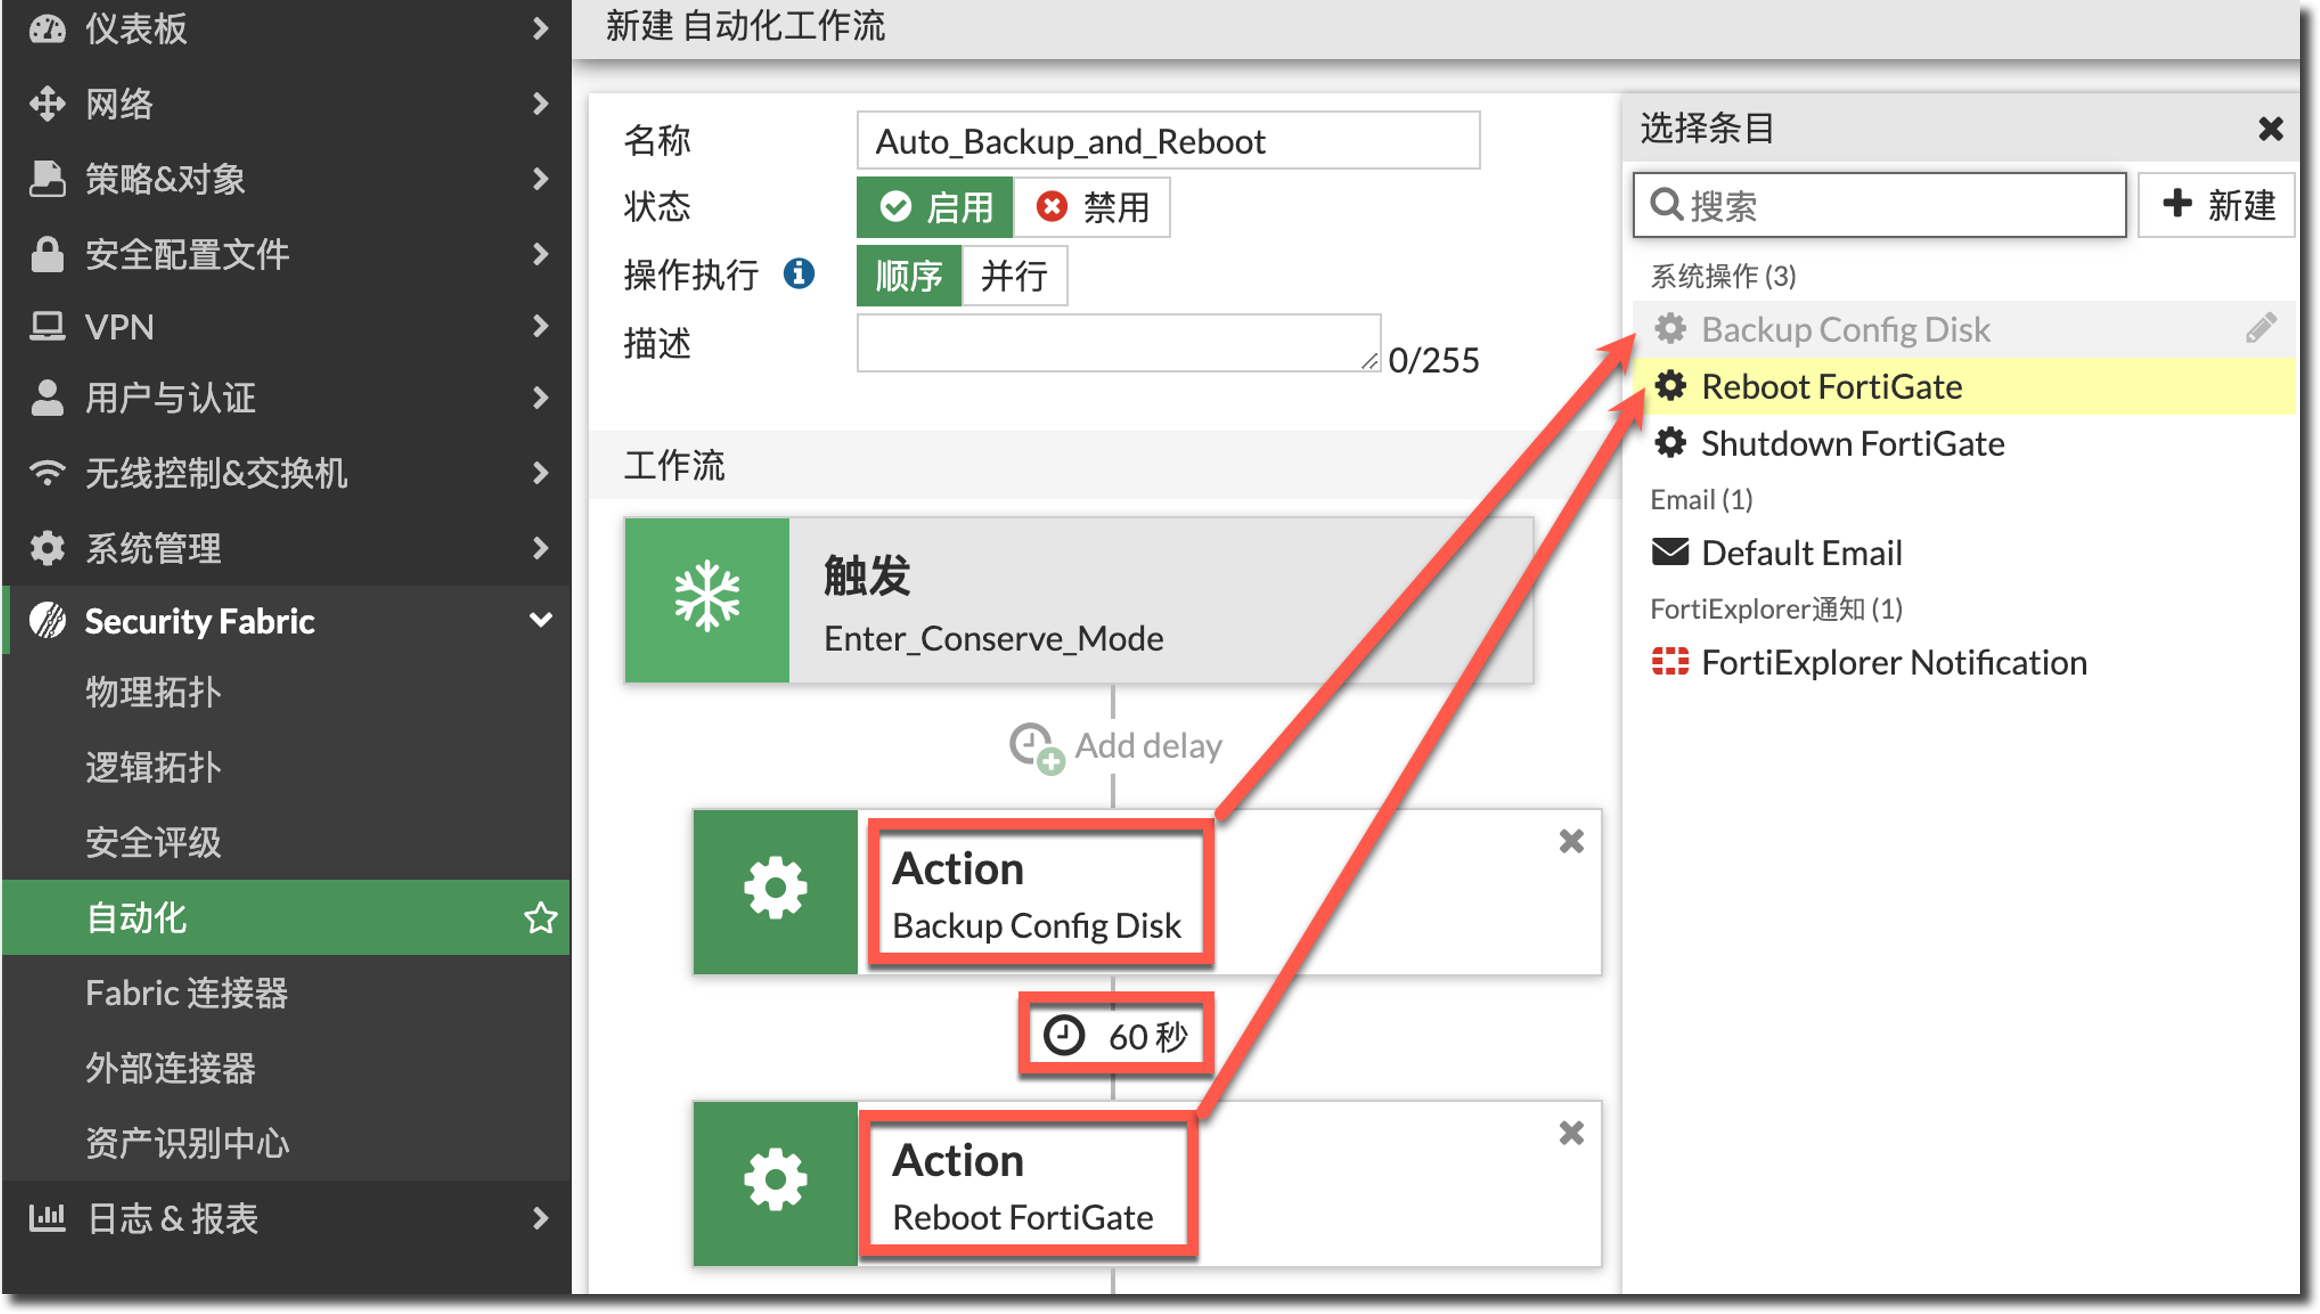Image resolution: width=2320 pixels, height=1314 pixels.
Task: Click the info icon next to 操作执行
Action: (798, 273)
